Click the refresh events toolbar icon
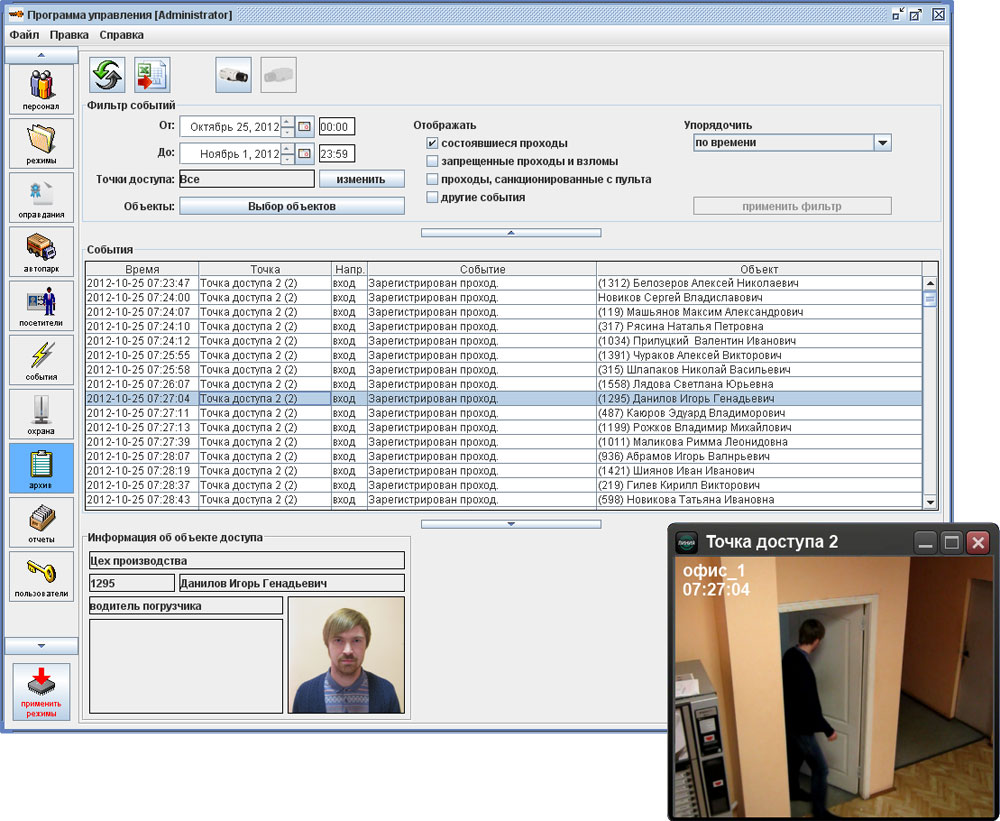Image resolution: width=1000 pixels, height=821 pixels. [107, 75]
